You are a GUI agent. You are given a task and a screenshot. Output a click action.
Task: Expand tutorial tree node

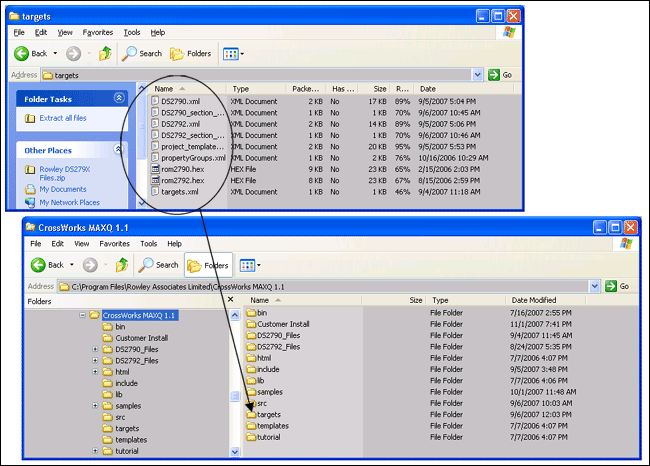(x=95, y=451)
